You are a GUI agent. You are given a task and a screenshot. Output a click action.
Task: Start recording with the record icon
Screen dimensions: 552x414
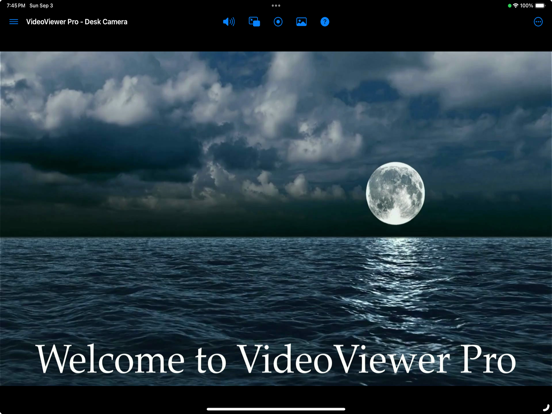click(278, 22)
